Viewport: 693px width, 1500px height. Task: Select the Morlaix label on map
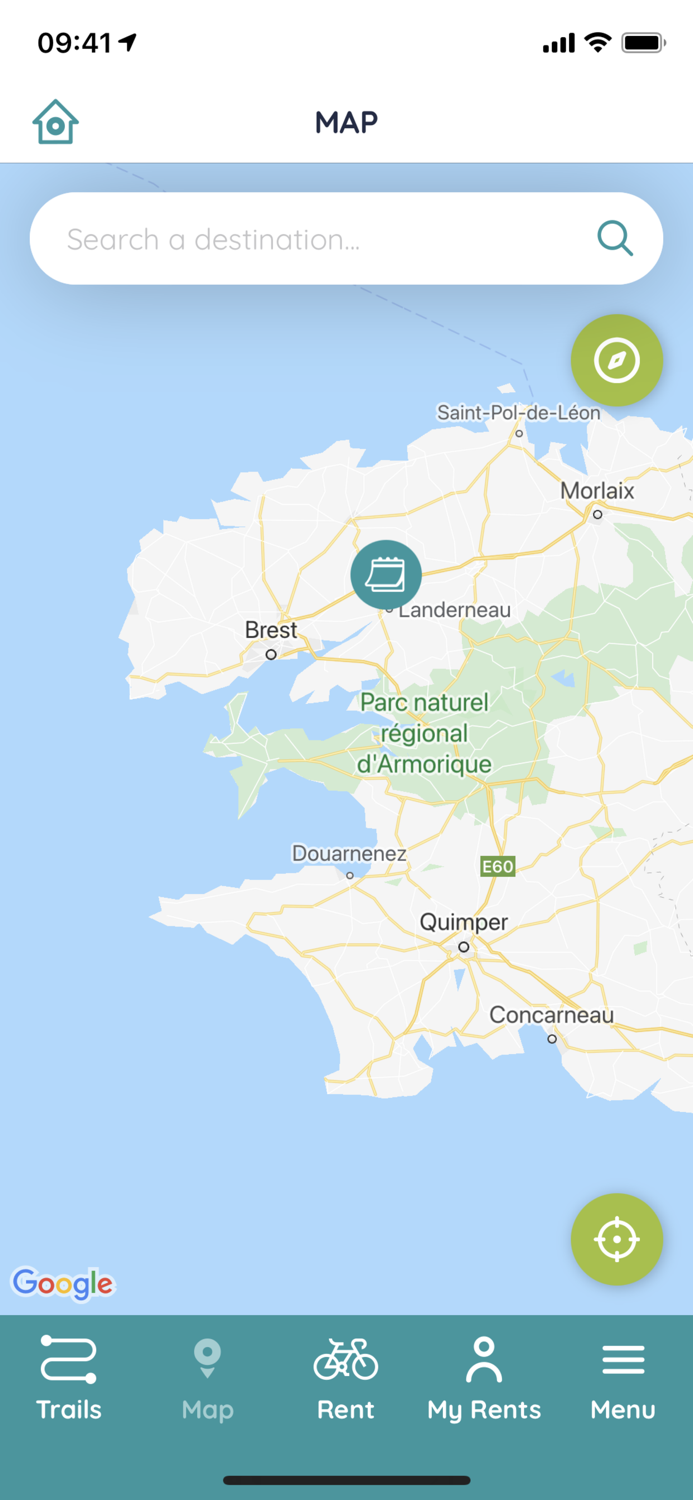(x=597, y=491)
